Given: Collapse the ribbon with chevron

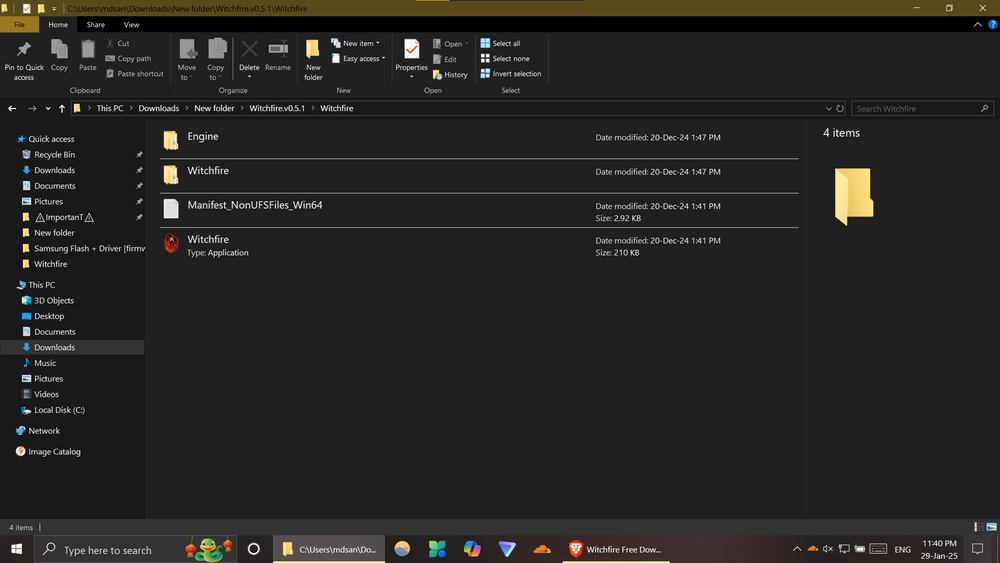Looking at the screenshot, I should coord(978,24).
